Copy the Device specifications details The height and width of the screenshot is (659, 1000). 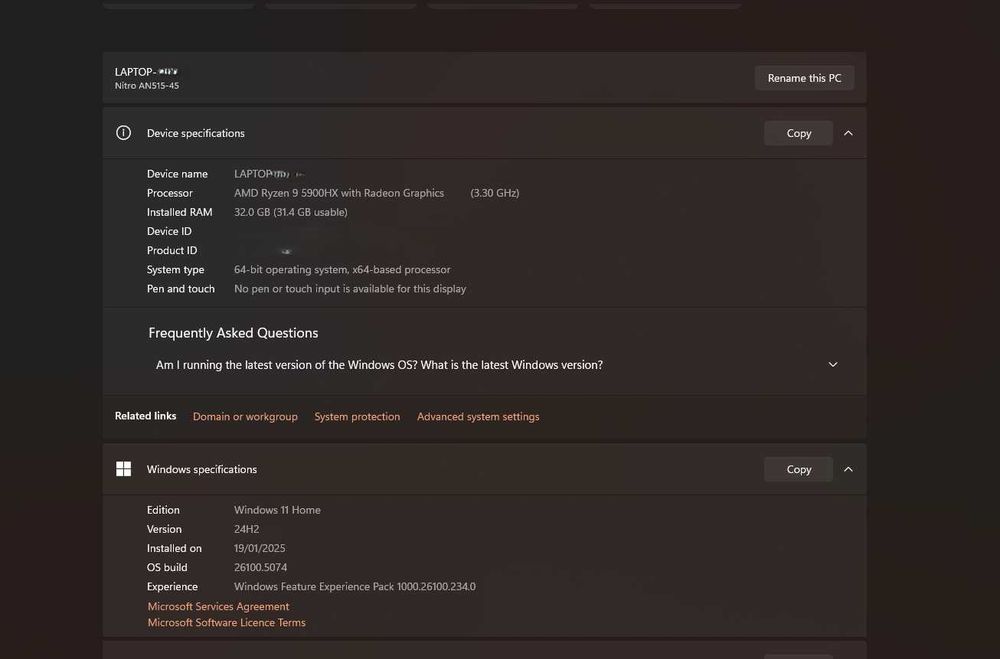pos(798,133)
